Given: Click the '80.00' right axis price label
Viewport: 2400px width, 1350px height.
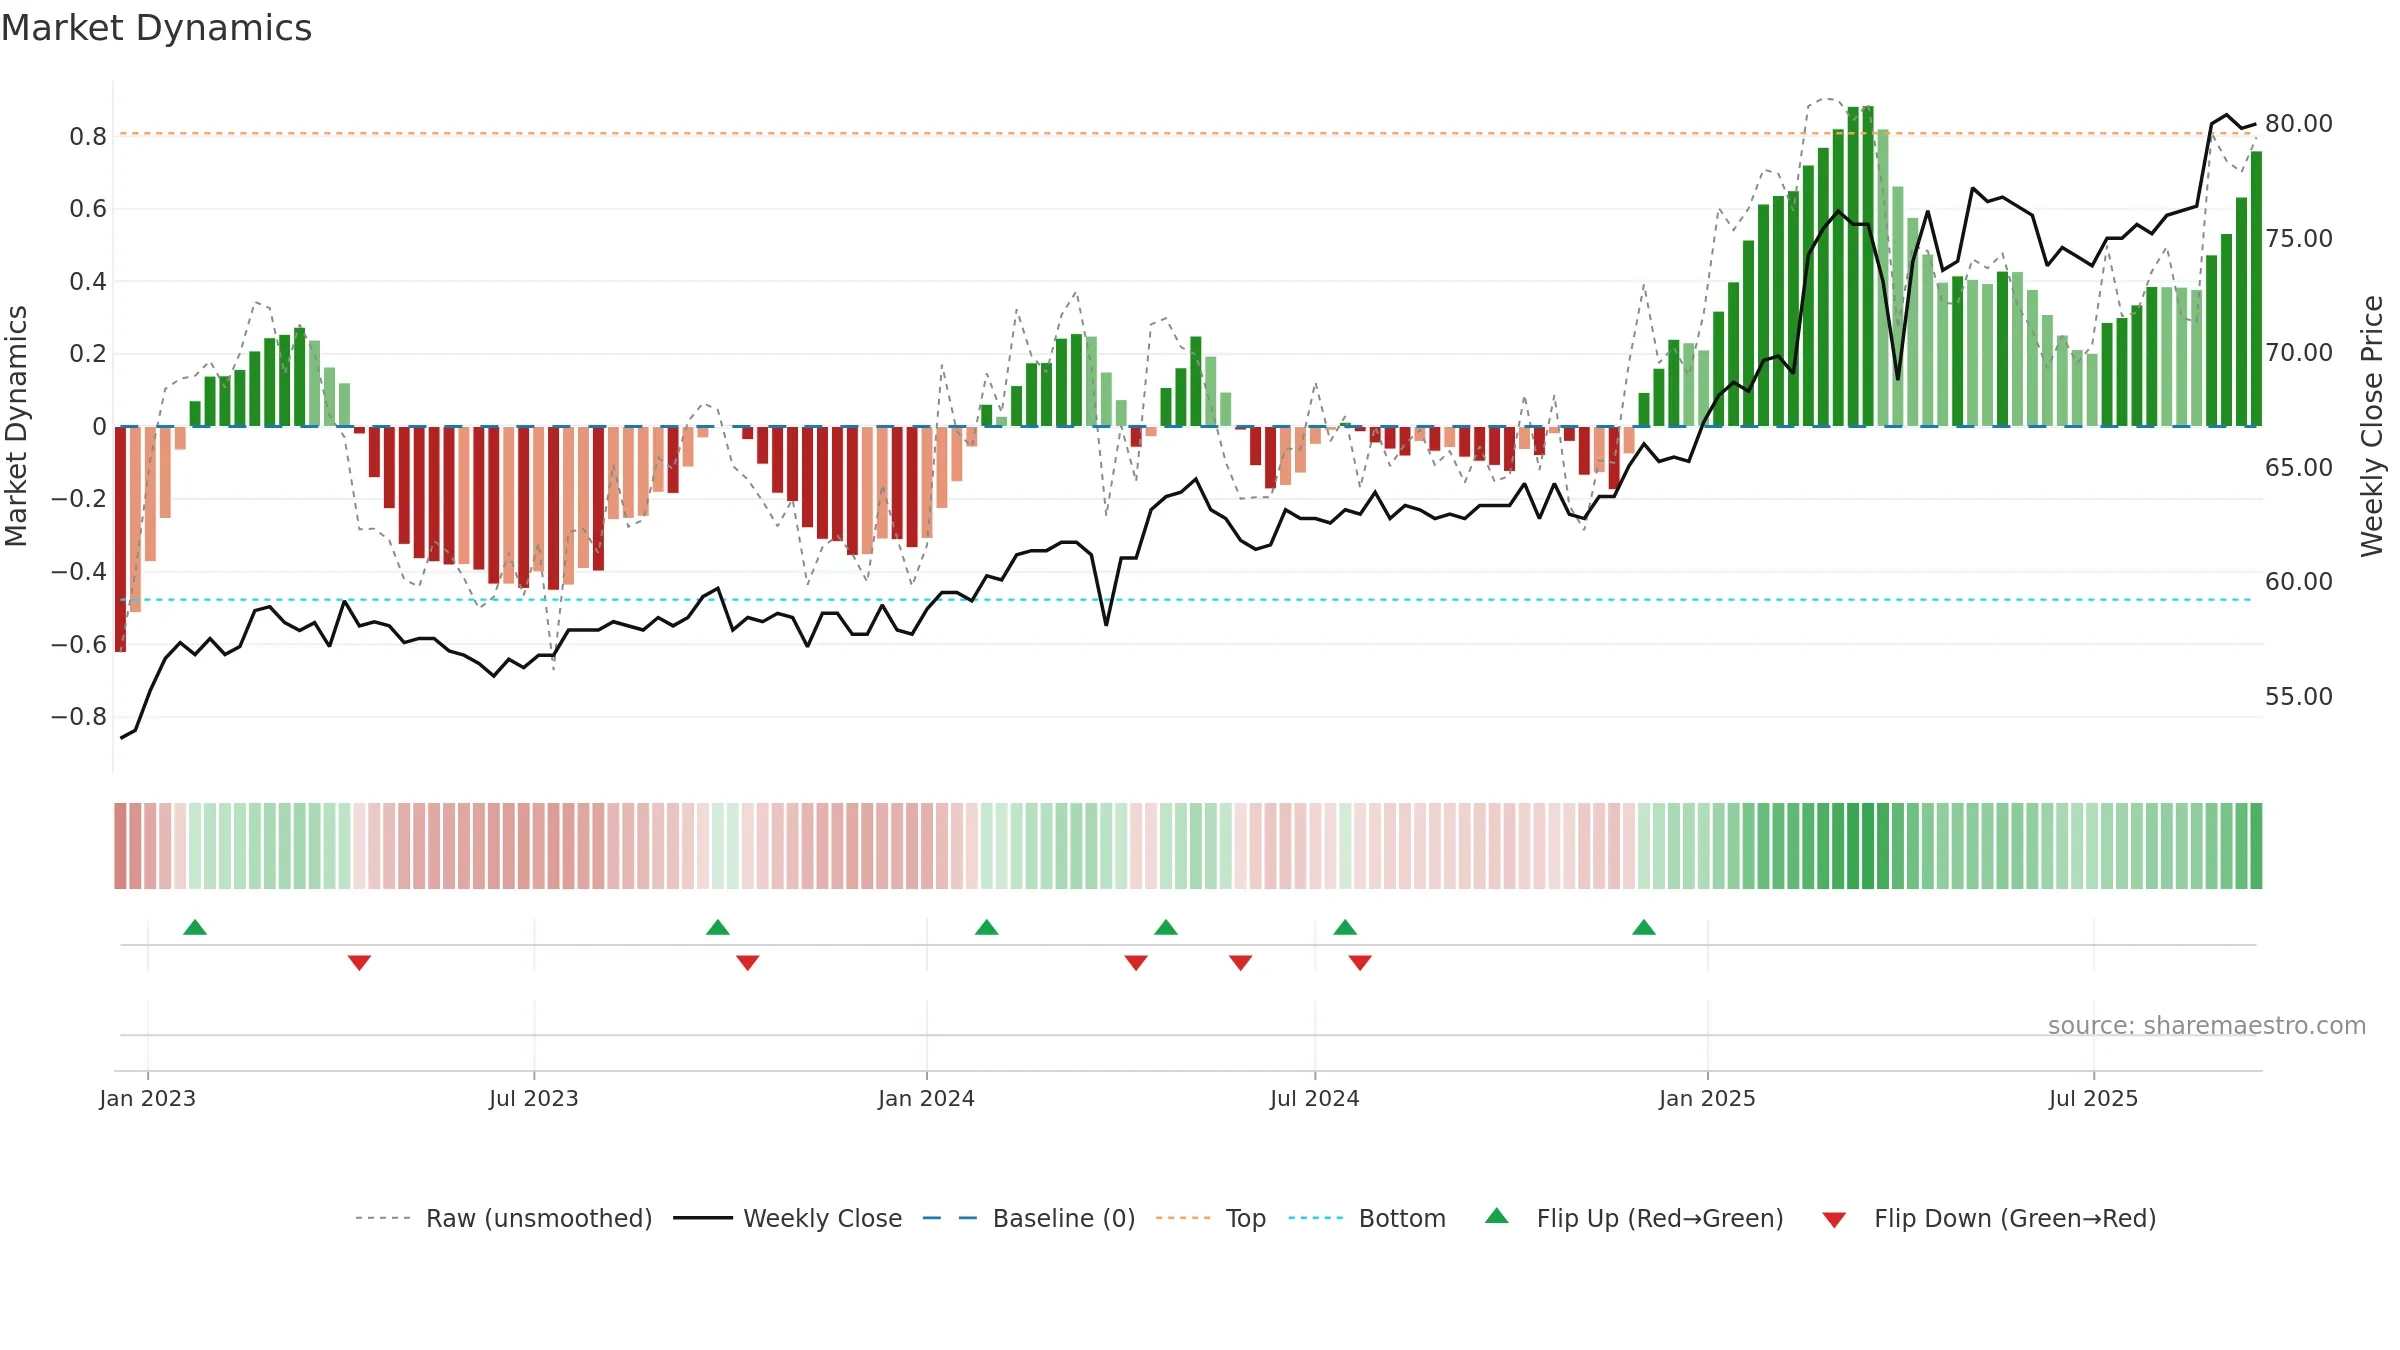Looking at the screenshot, I should (2299, 123).
